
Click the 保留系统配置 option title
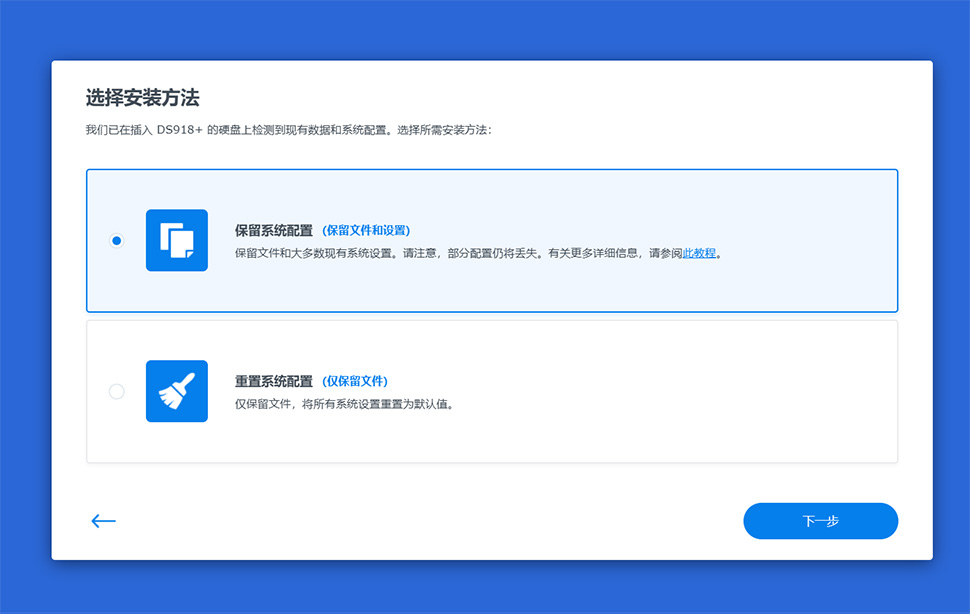point(273,230)
